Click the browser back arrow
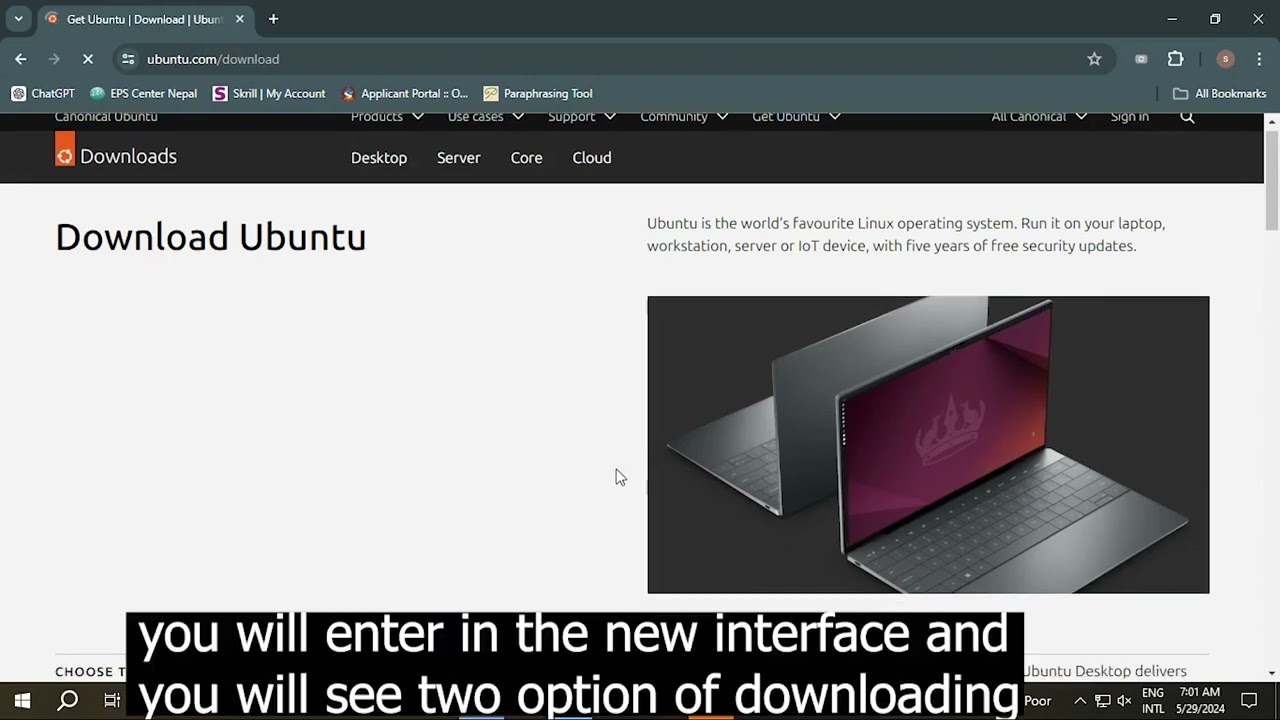 tap(21, 59)
